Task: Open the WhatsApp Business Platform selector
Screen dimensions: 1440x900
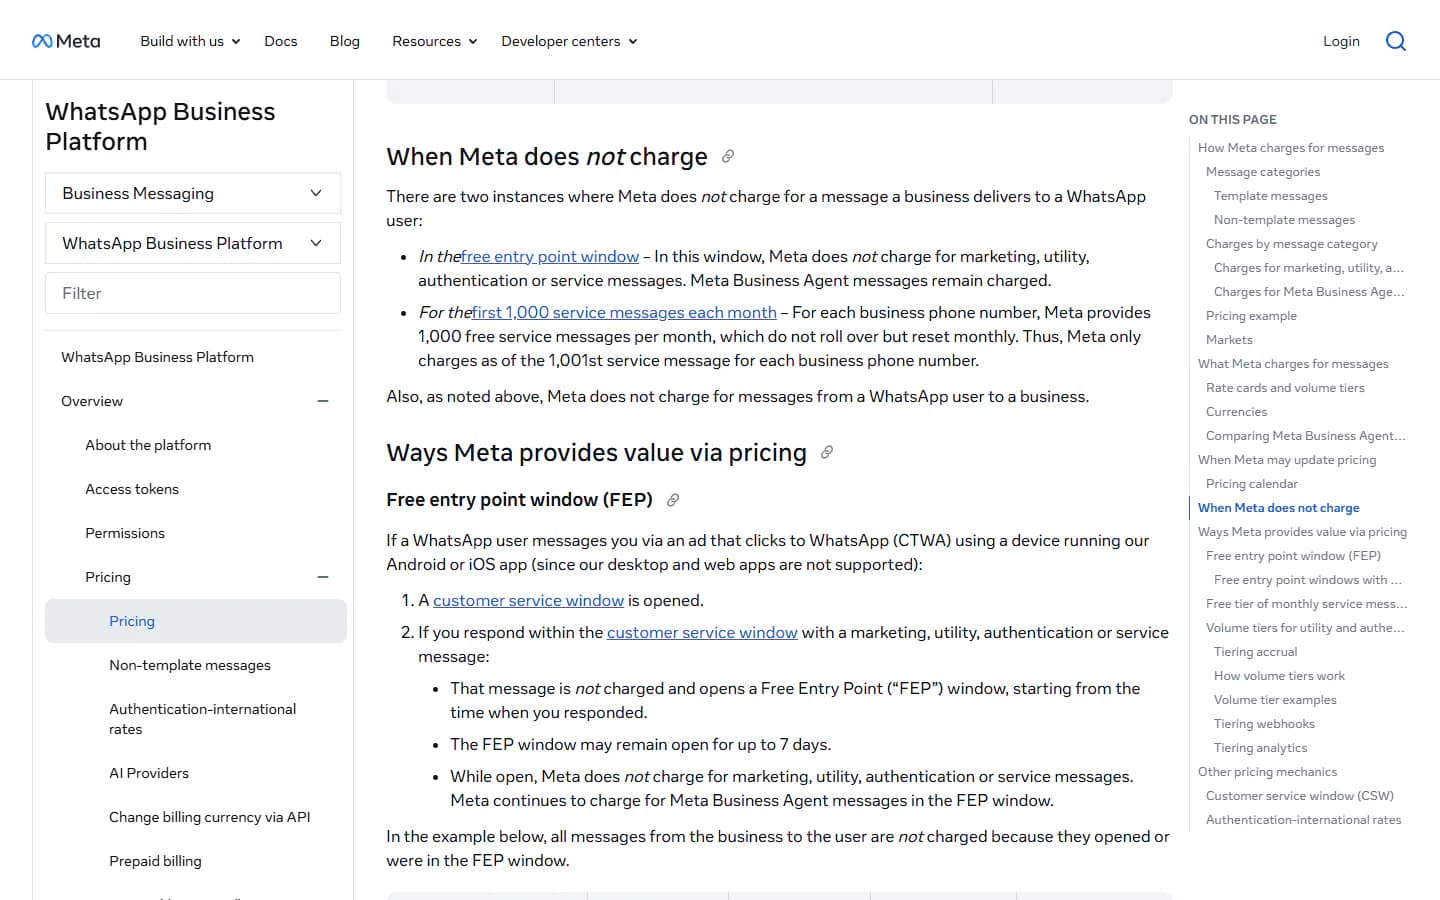Action: click(193, 243)
